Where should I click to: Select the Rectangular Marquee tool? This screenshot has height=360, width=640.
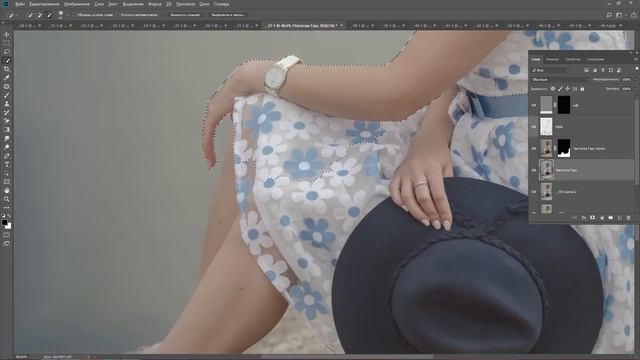pyautogui.click(x=7, y=43)
